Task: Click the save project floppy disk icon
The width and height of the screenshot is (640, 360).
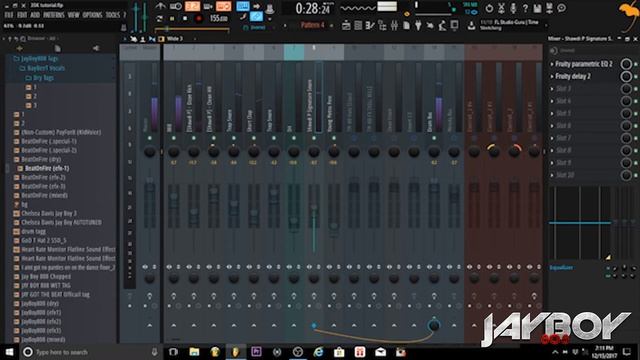Action: pyautogui.click(x=538, y=8)
